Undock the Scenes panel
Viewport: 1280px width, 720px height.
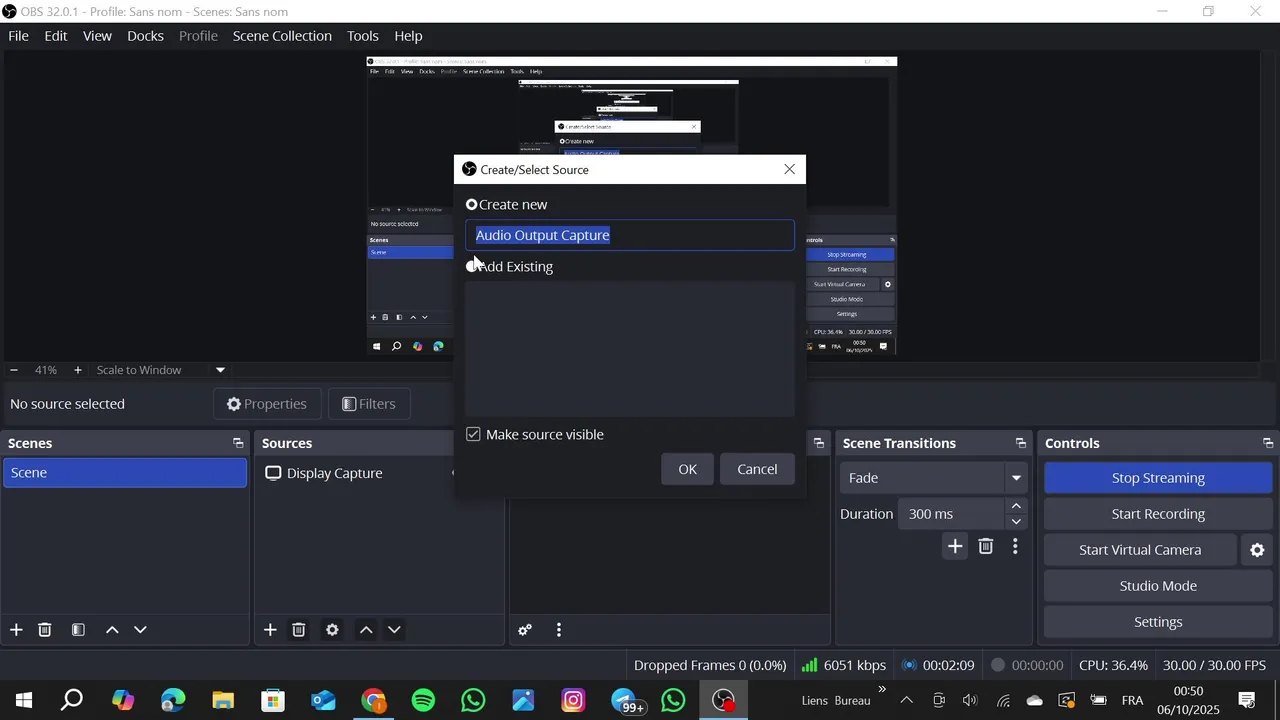click(x=238, y=443)
